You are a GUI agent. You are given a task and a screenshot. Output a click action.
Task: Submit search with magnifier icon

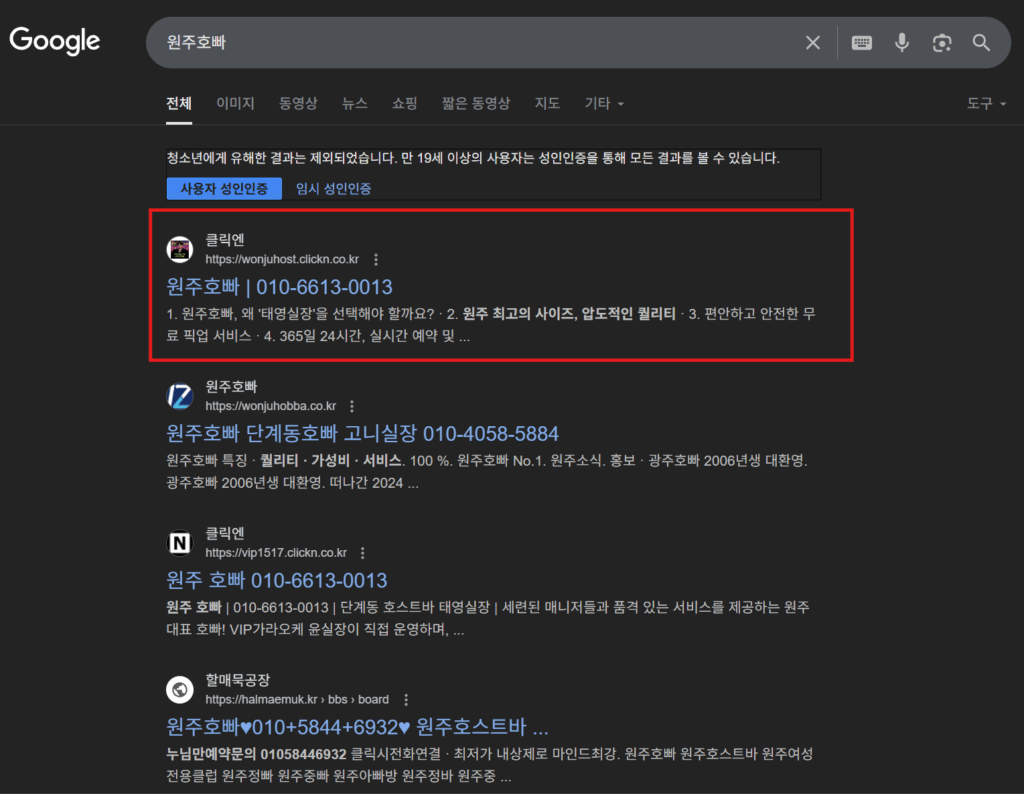981,43
